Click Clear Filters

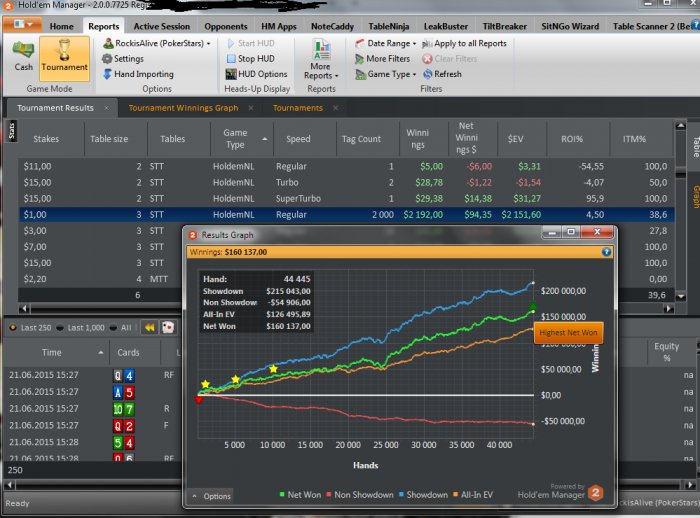pyautogui.click(x=450, y=58)
